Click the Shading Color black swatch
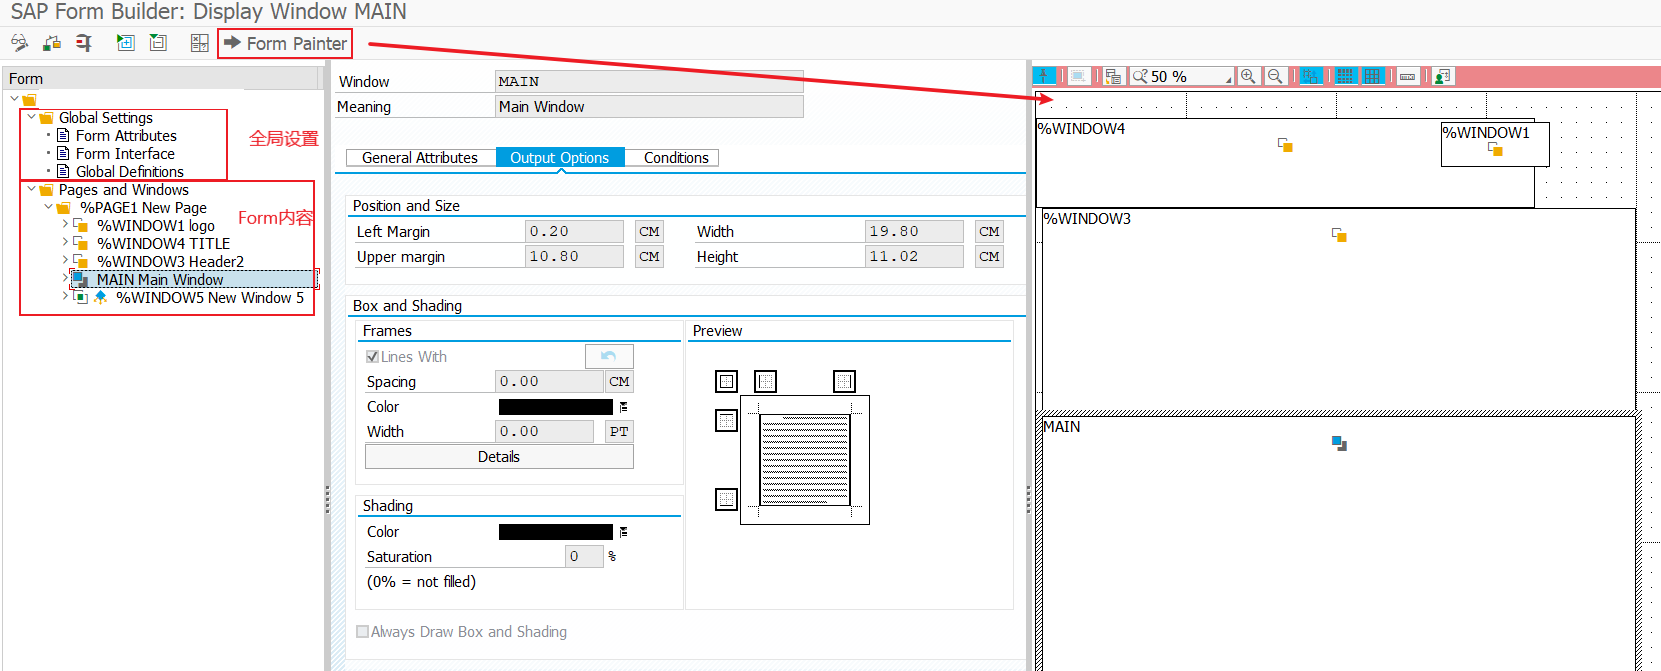 click(x=556, y=532)
